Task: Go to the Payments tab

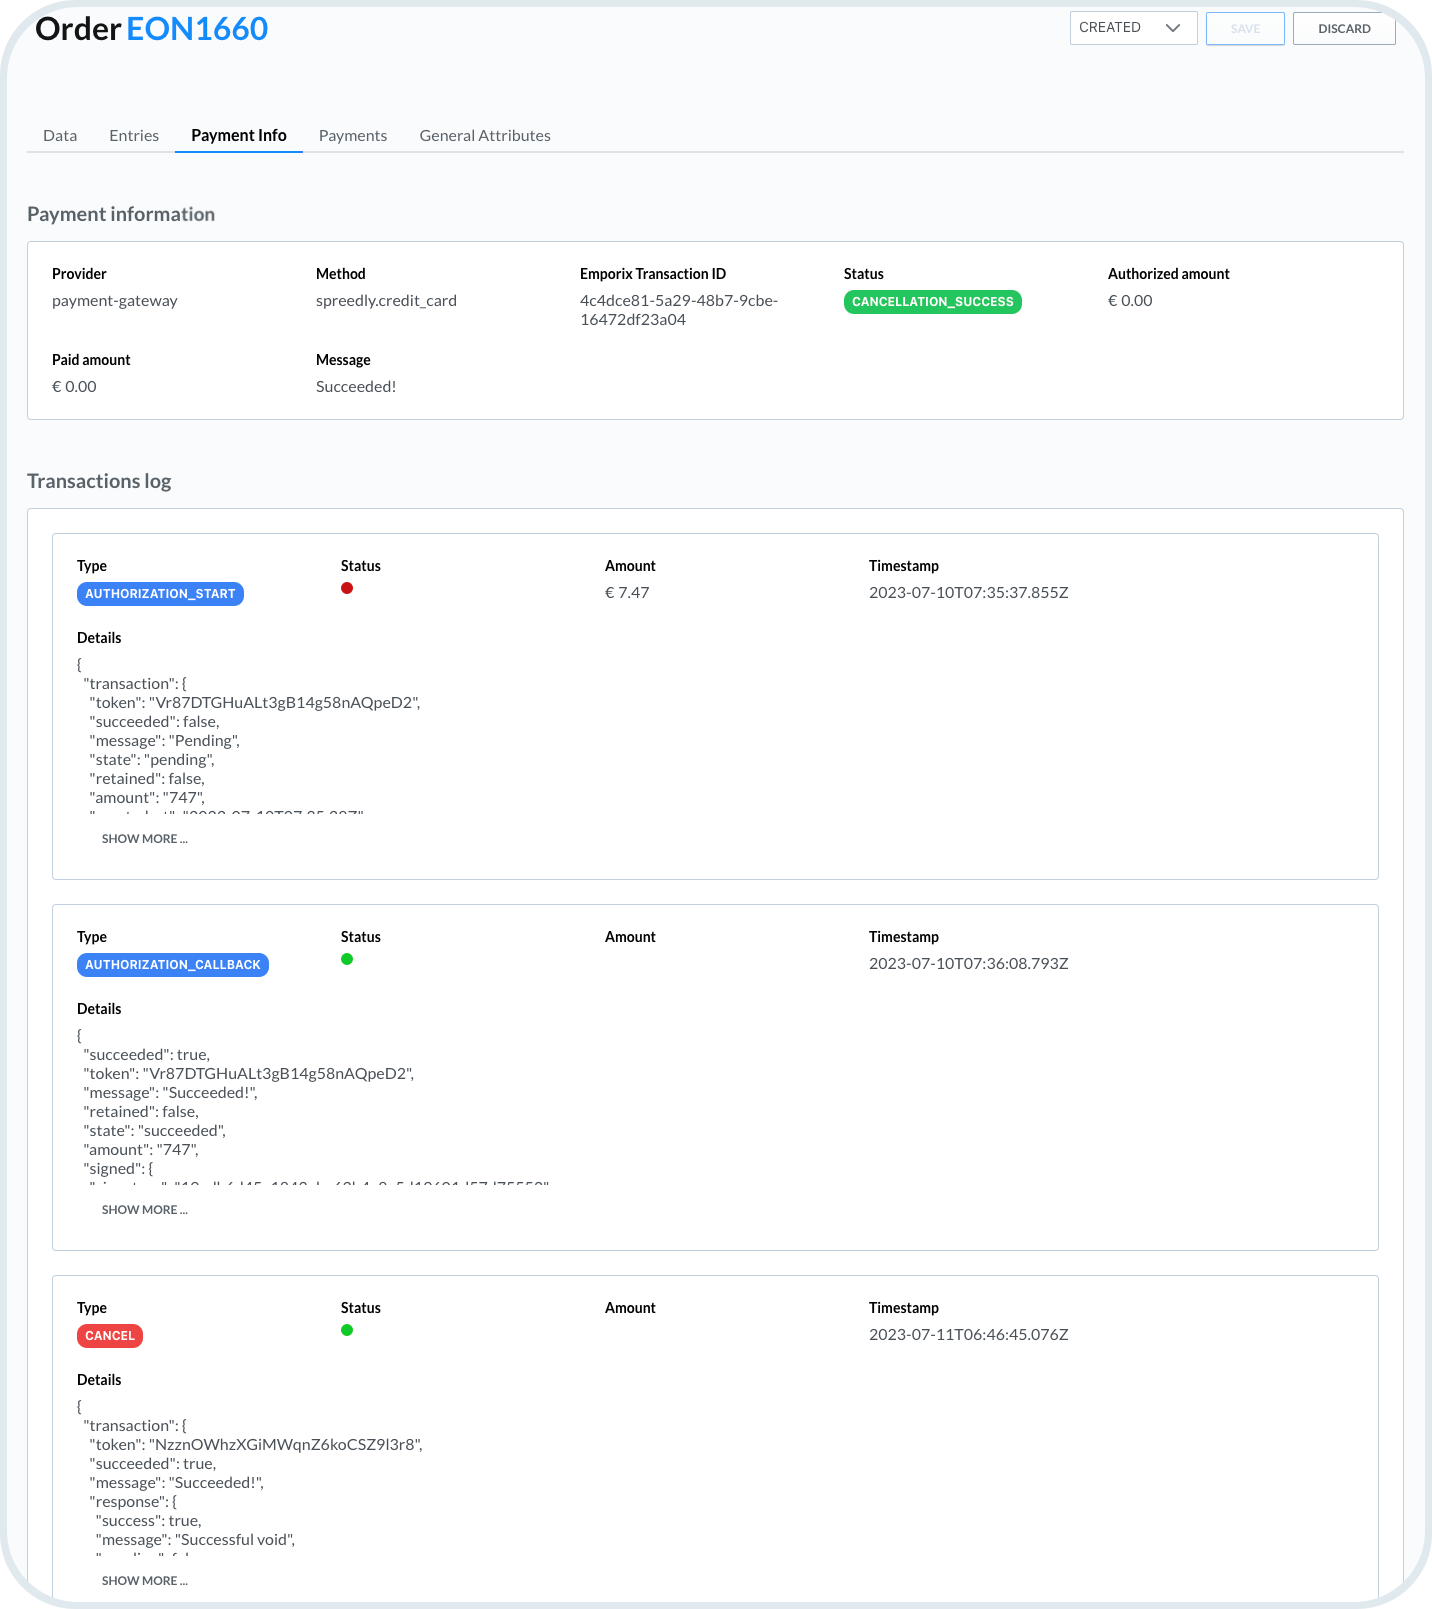Action: (352, 136)
